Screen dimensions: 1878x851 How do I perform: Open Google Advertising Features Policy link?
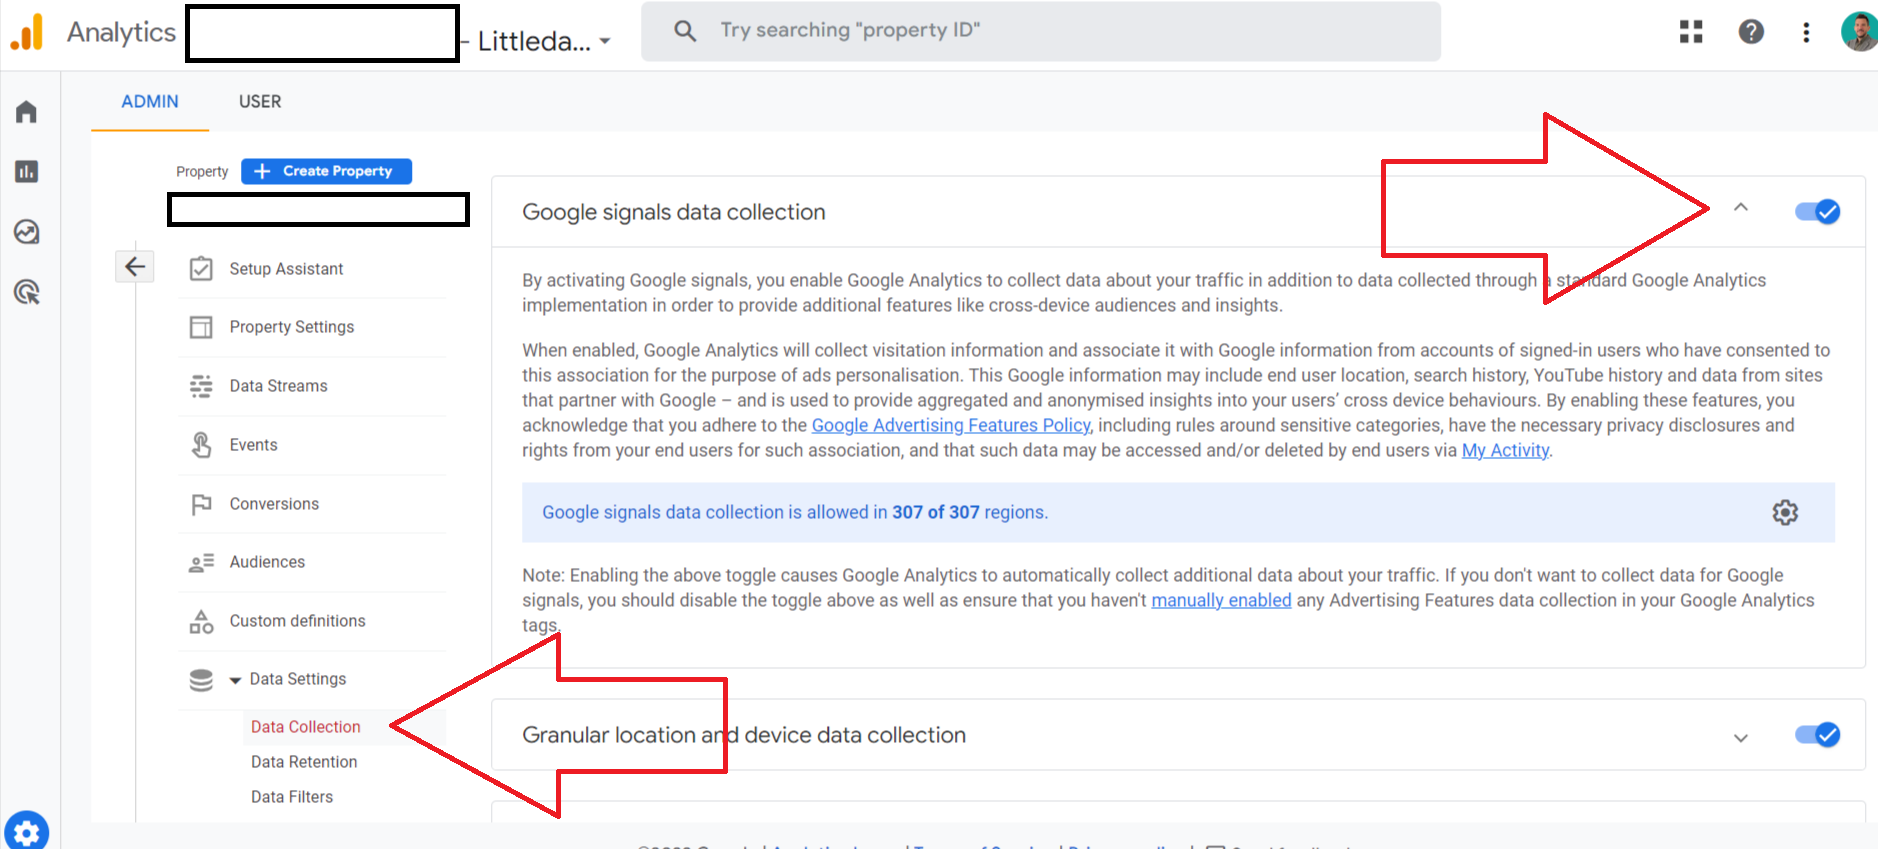click(x=951, y=425)
